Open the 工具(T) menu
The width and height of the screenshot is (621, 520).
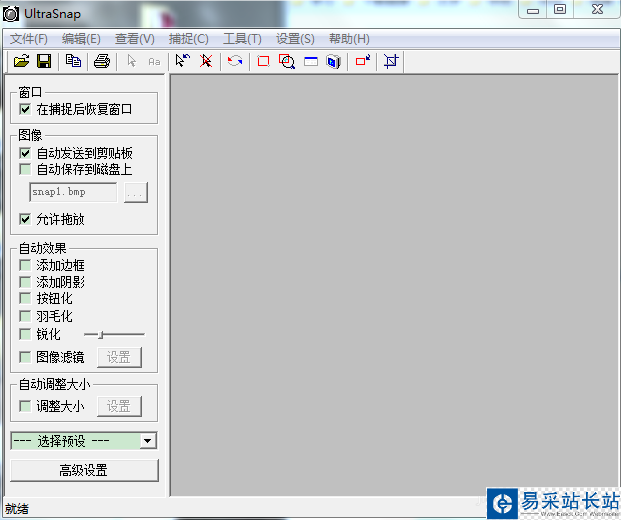pyautogui.click(x=242, y=39)
